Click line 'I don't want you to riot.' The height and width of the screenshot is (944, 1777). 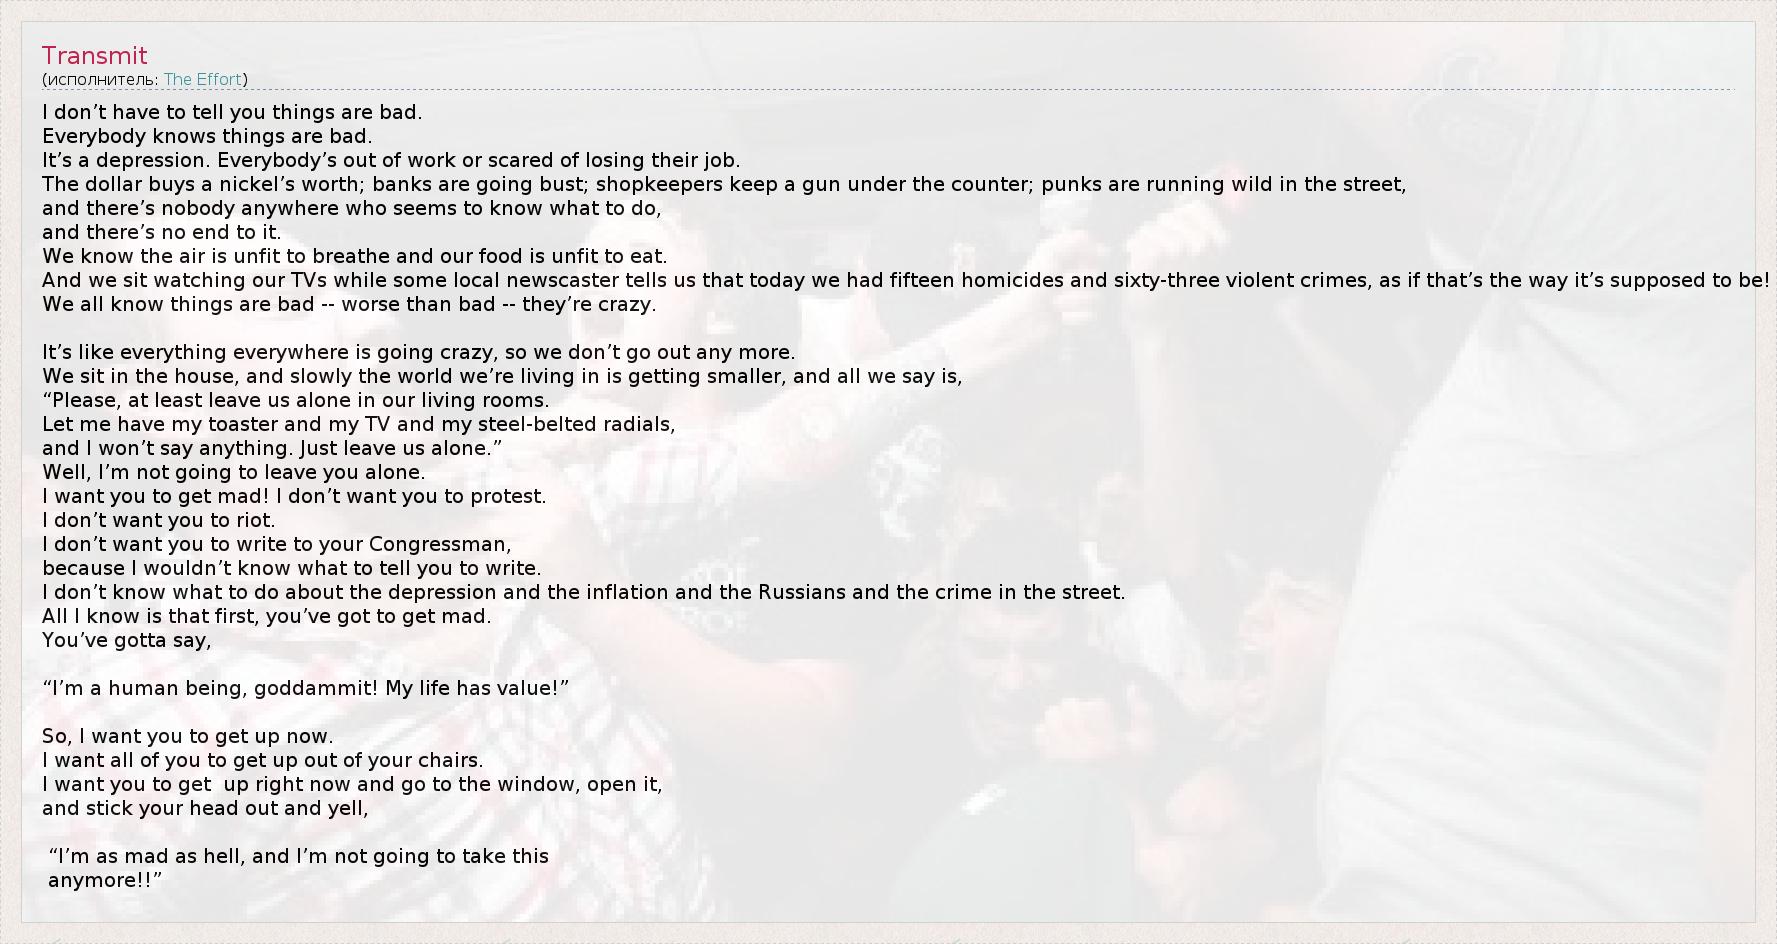click(158, 520)
